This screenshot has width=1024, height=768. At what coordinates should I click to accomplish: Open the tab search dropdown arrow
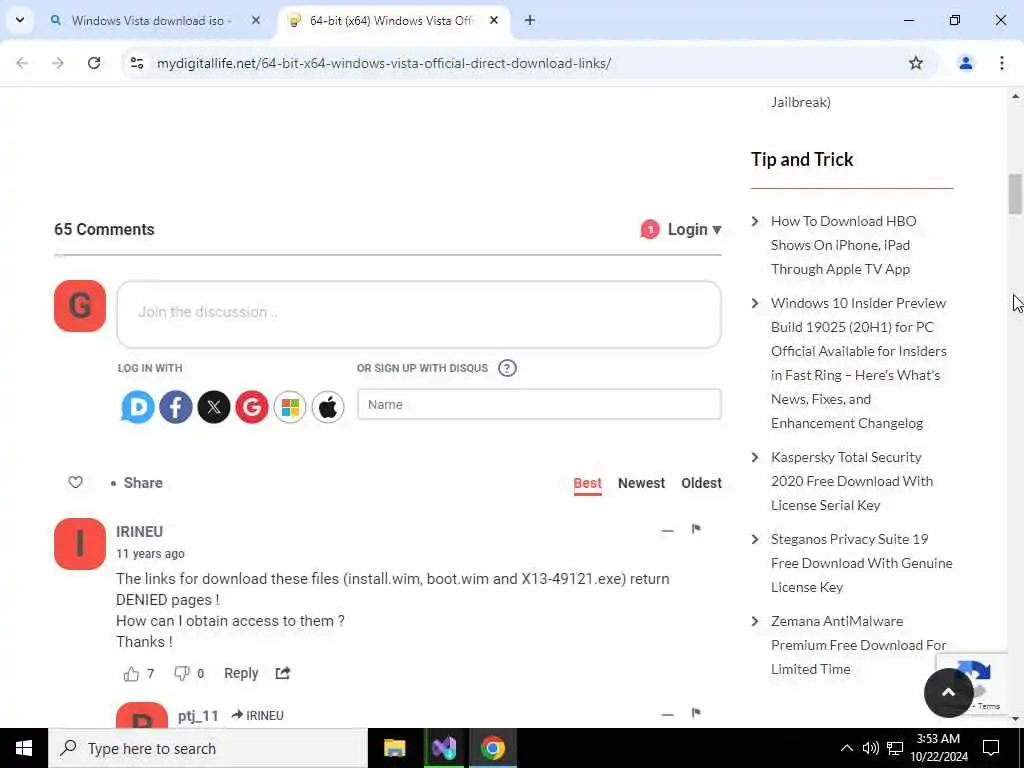[20, 20]
